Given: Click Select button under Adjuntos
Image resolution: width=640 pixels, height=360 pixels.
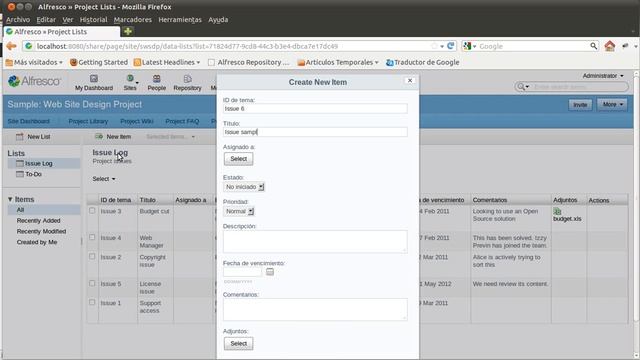Looking at the screenshot, I should pos(238,344).
